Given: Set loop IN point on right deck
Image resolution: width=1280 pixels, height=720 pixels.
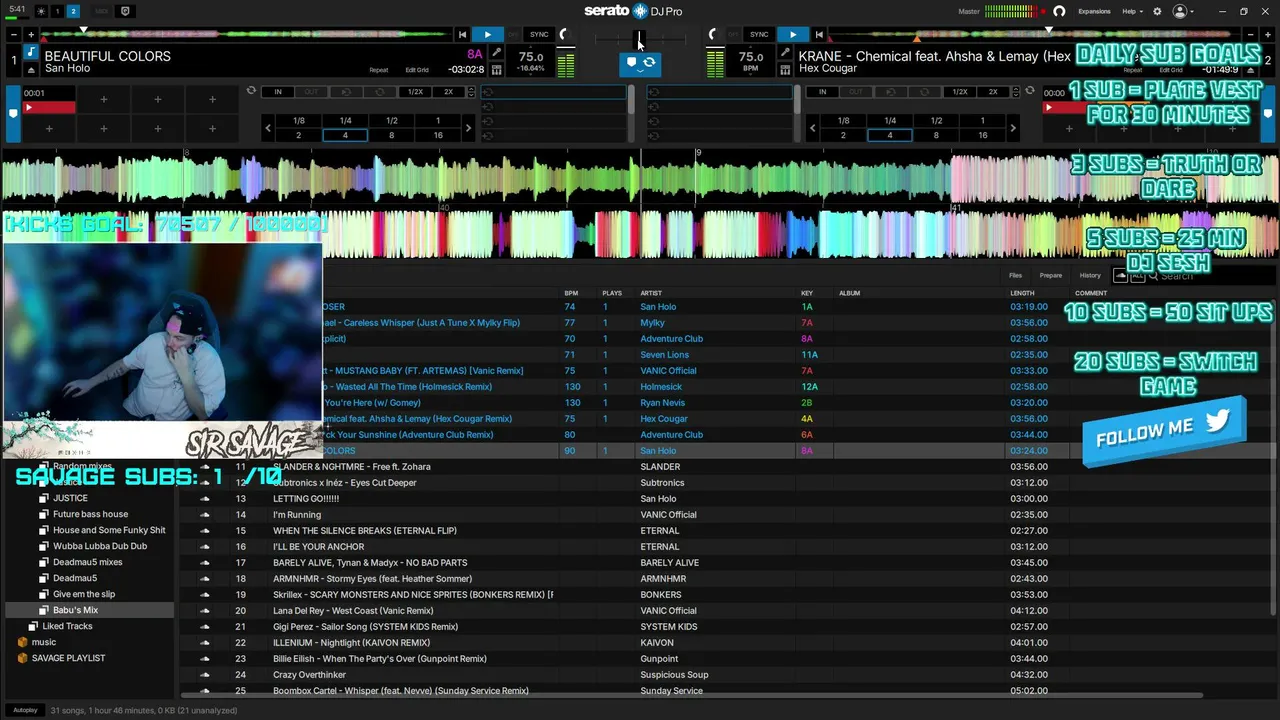Looking at the screenshot, I should (823, 92).
